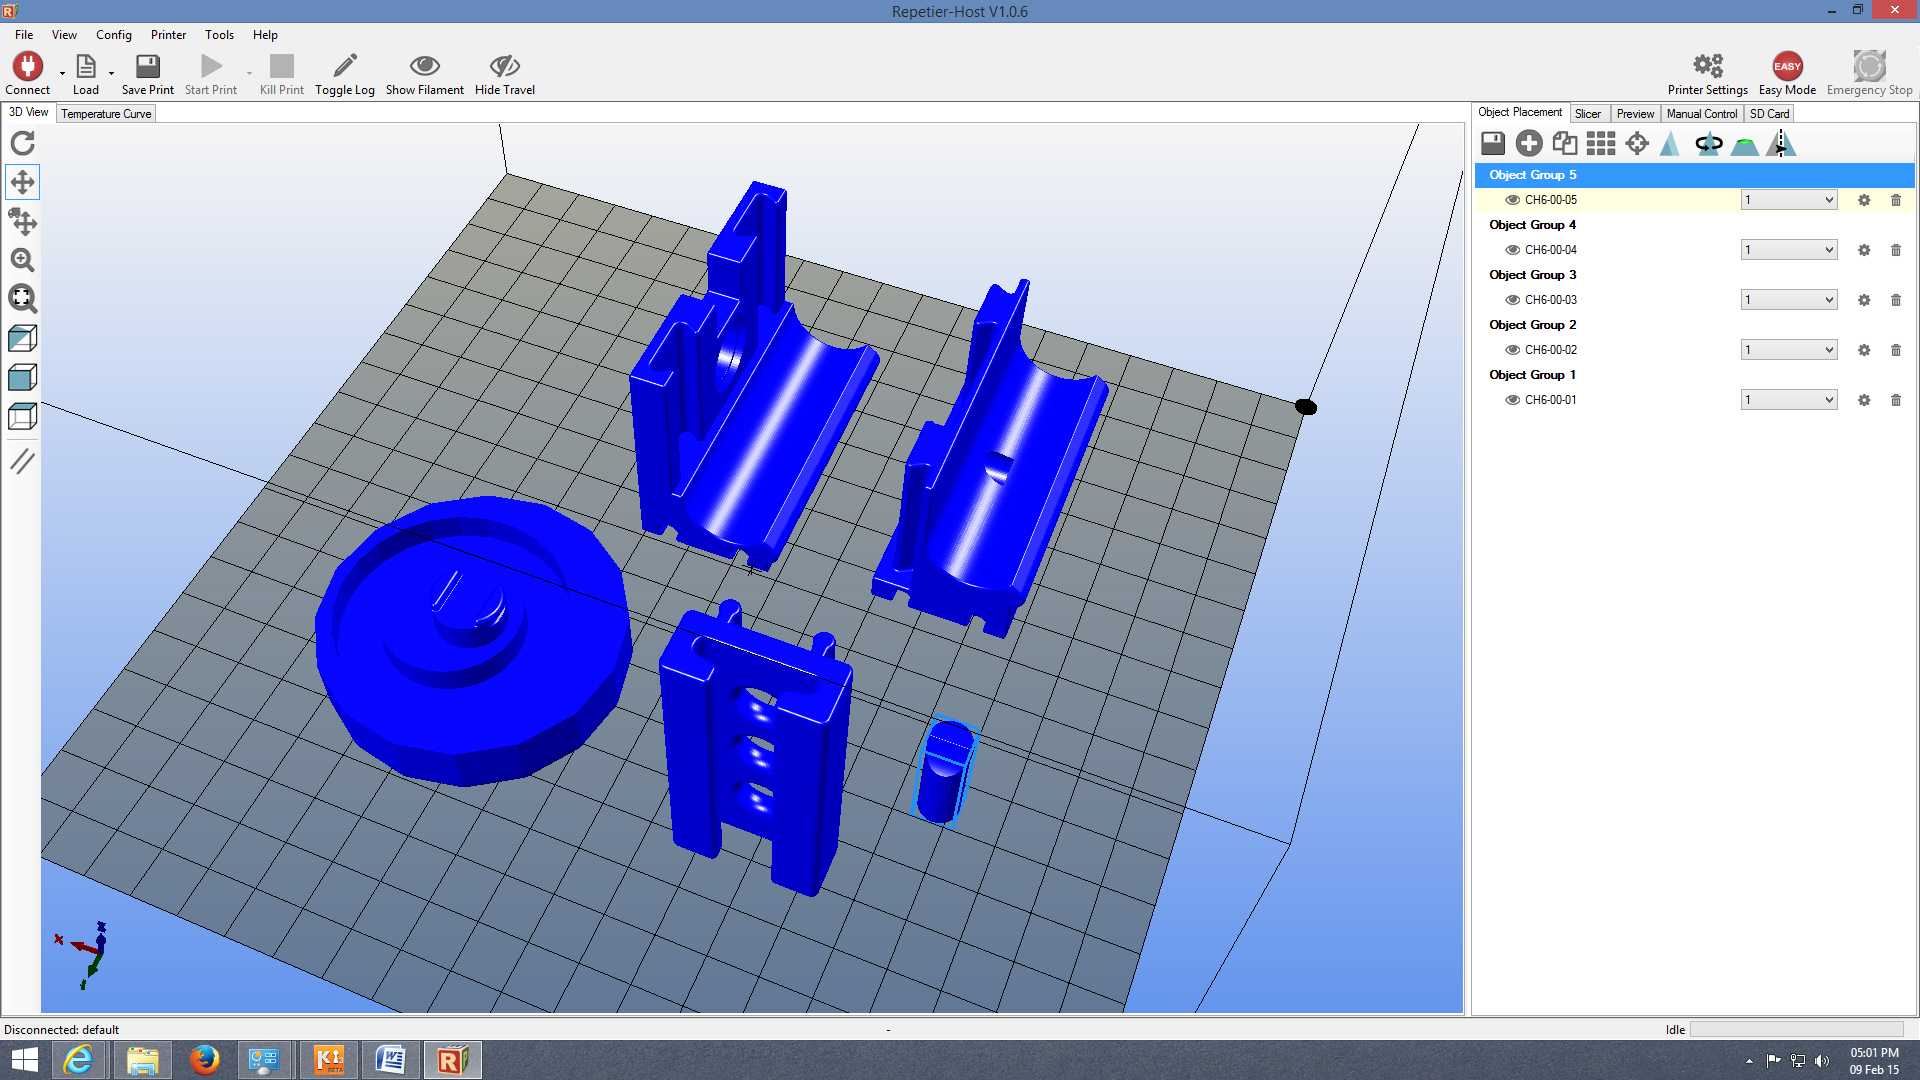This screenshot has height=1080, width=1920.
Task: Launch Internet Explorer from taskbar
Action: tap(78, 1060)
